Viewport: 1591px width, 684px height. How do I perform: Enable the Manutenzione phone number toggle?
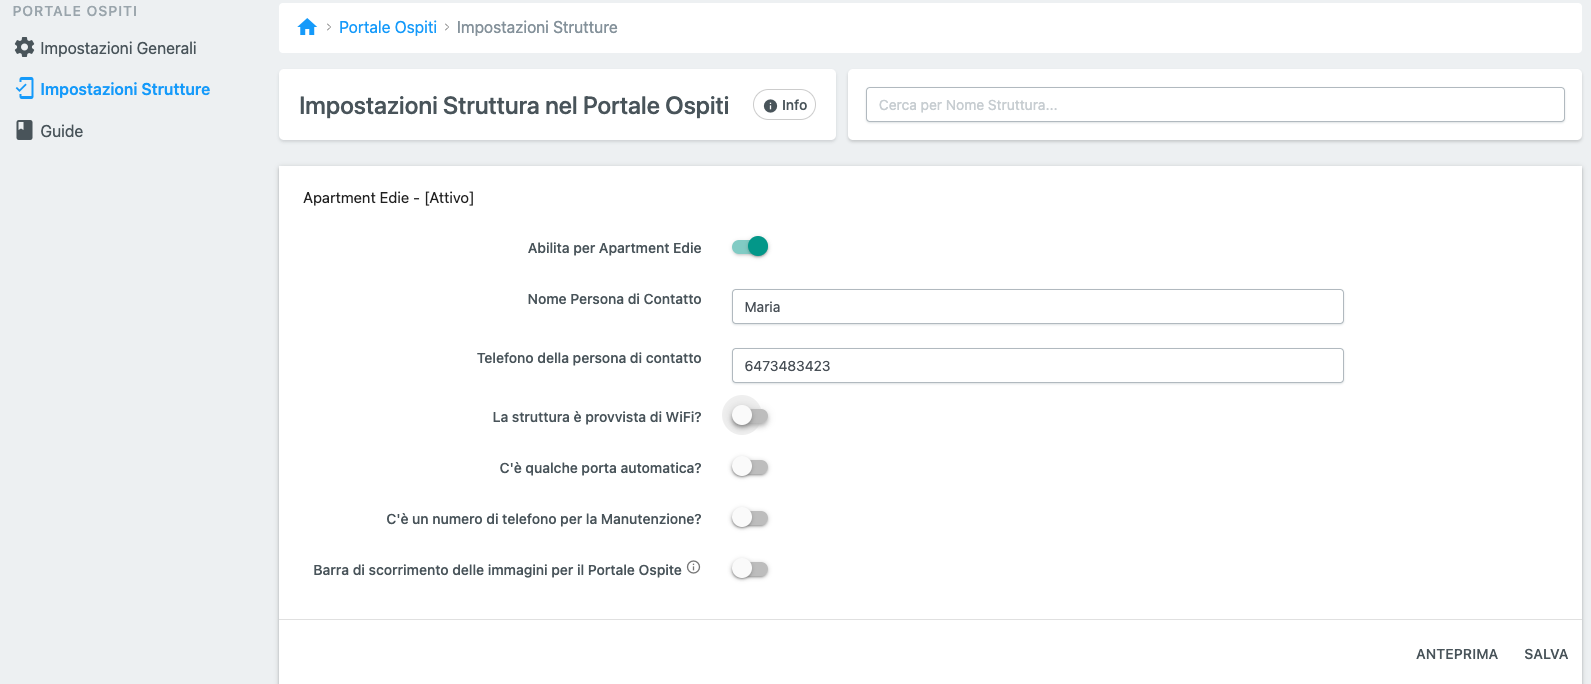coord(749,518)
